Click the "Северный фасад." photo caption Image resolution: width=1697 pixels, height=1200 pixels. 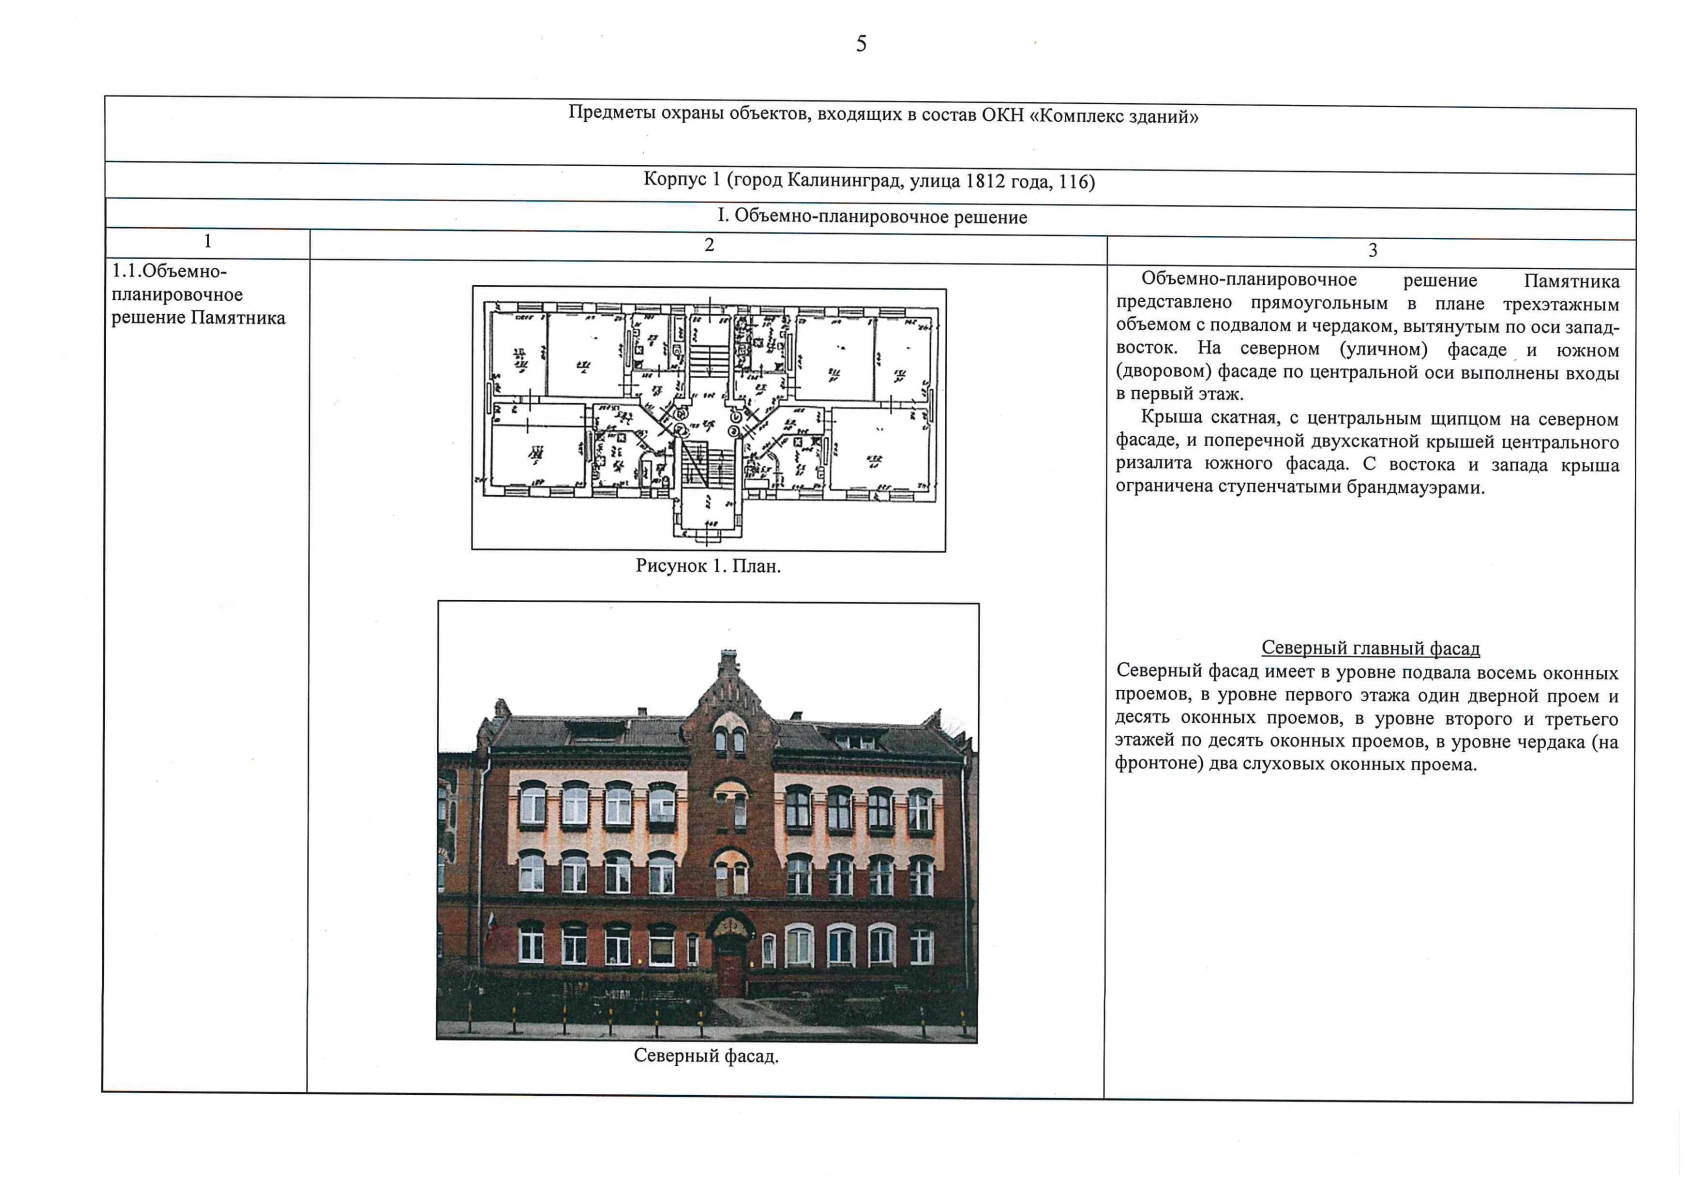(706, 1056)
